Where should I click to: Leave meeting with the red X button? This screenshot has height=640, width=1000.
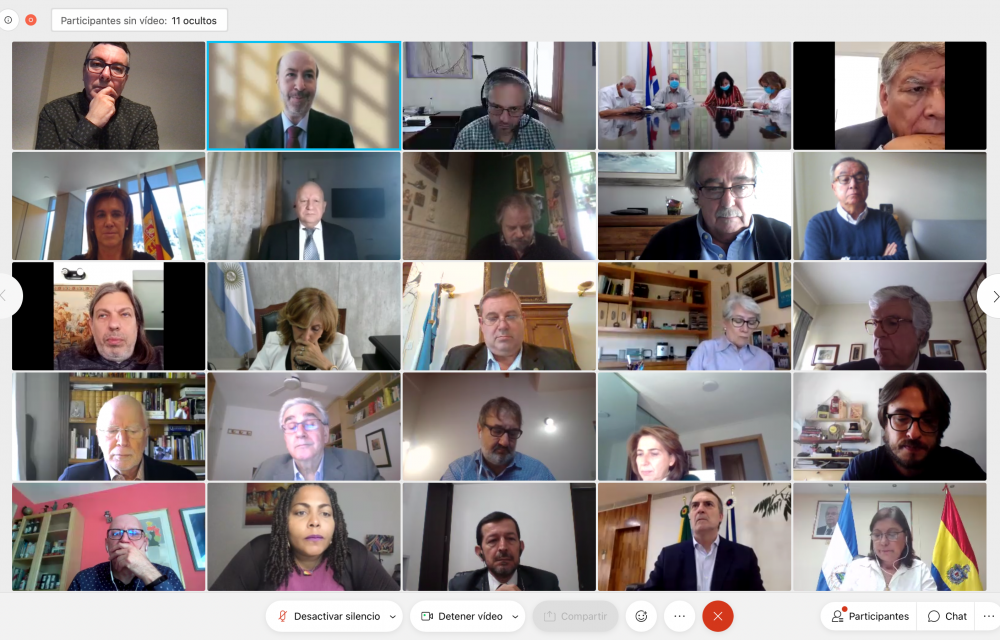717,616
